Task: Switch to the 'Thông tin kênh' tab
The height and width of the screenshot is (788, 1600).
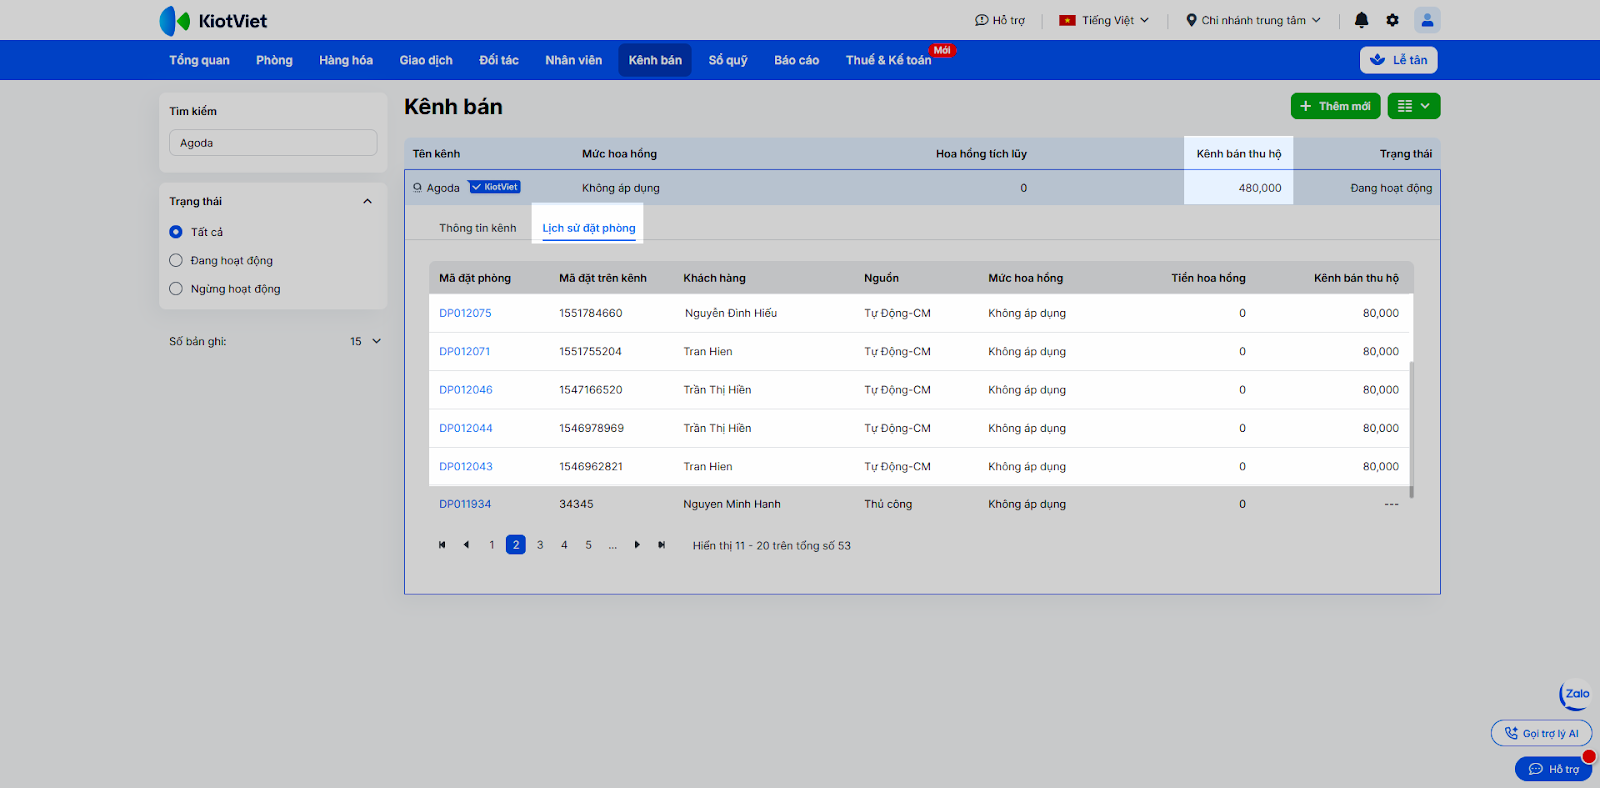Action: (477, 228)
